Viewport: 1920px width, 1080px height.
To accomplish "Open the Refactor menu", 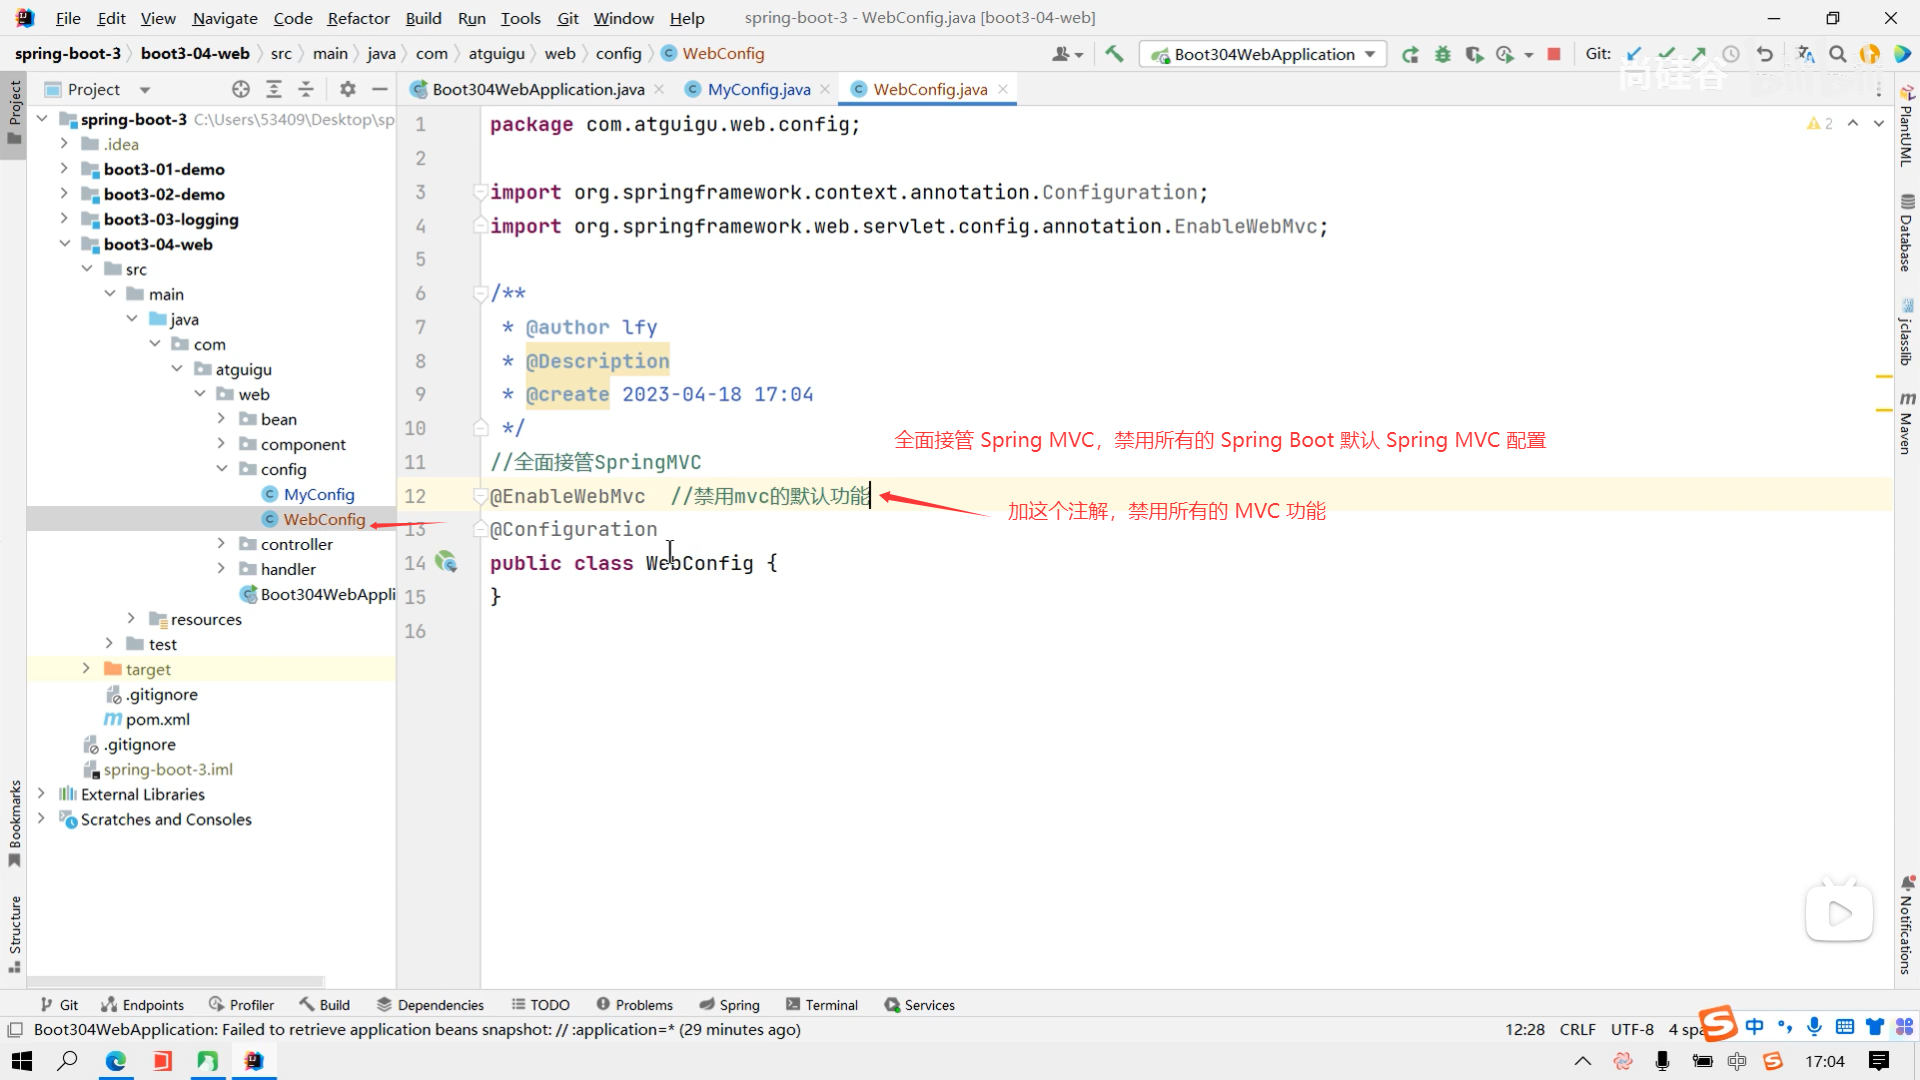I will [358, 18].
